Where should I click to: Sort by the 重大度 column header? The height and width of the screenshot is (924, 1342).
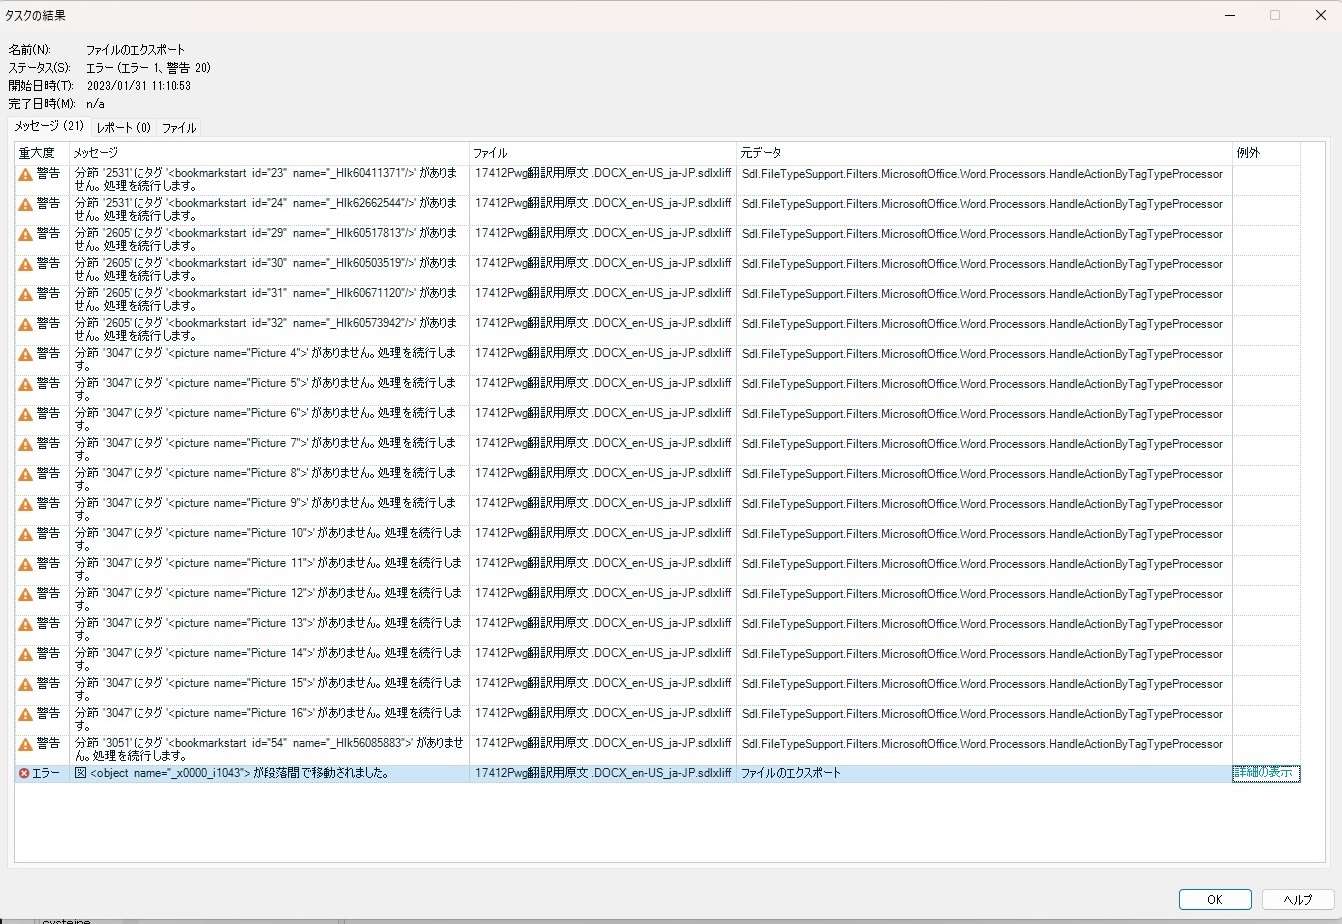38,152
